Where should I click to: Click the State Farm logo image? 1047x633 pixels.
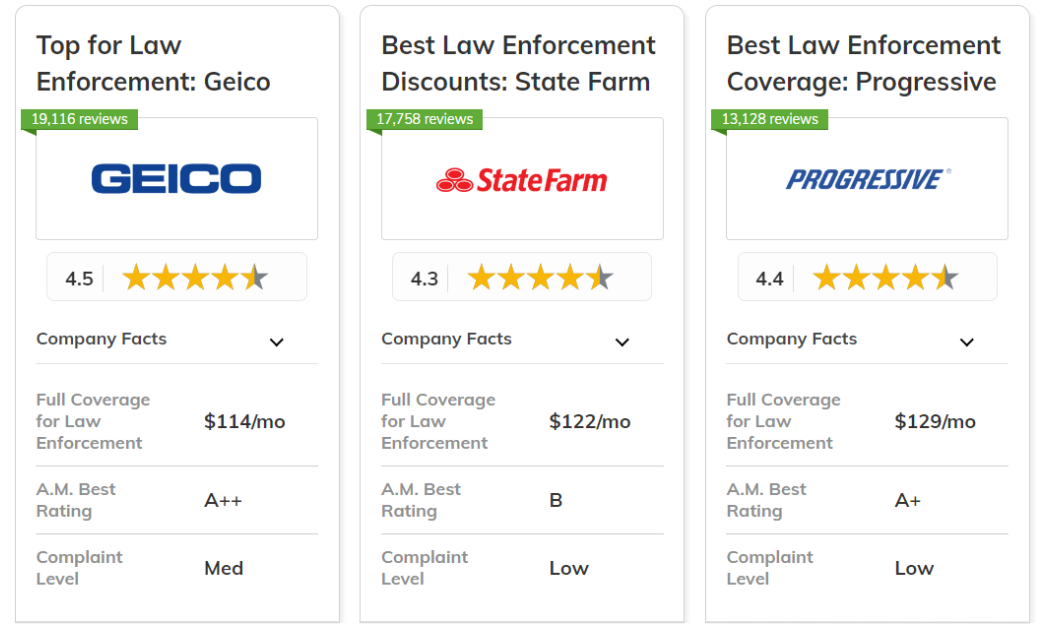click(521, 180)
